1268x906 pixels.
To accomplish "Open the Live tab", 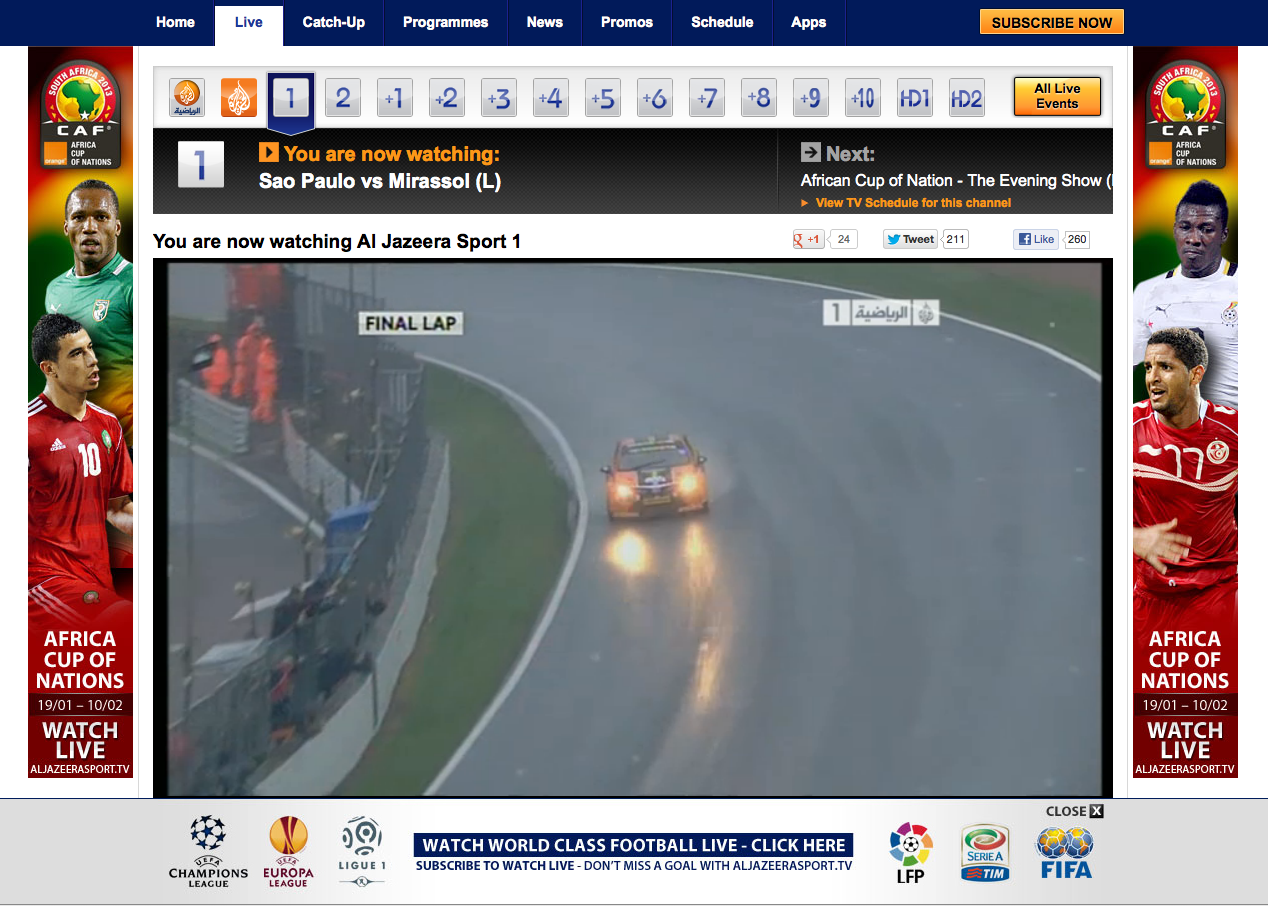I will click(249, 22).
